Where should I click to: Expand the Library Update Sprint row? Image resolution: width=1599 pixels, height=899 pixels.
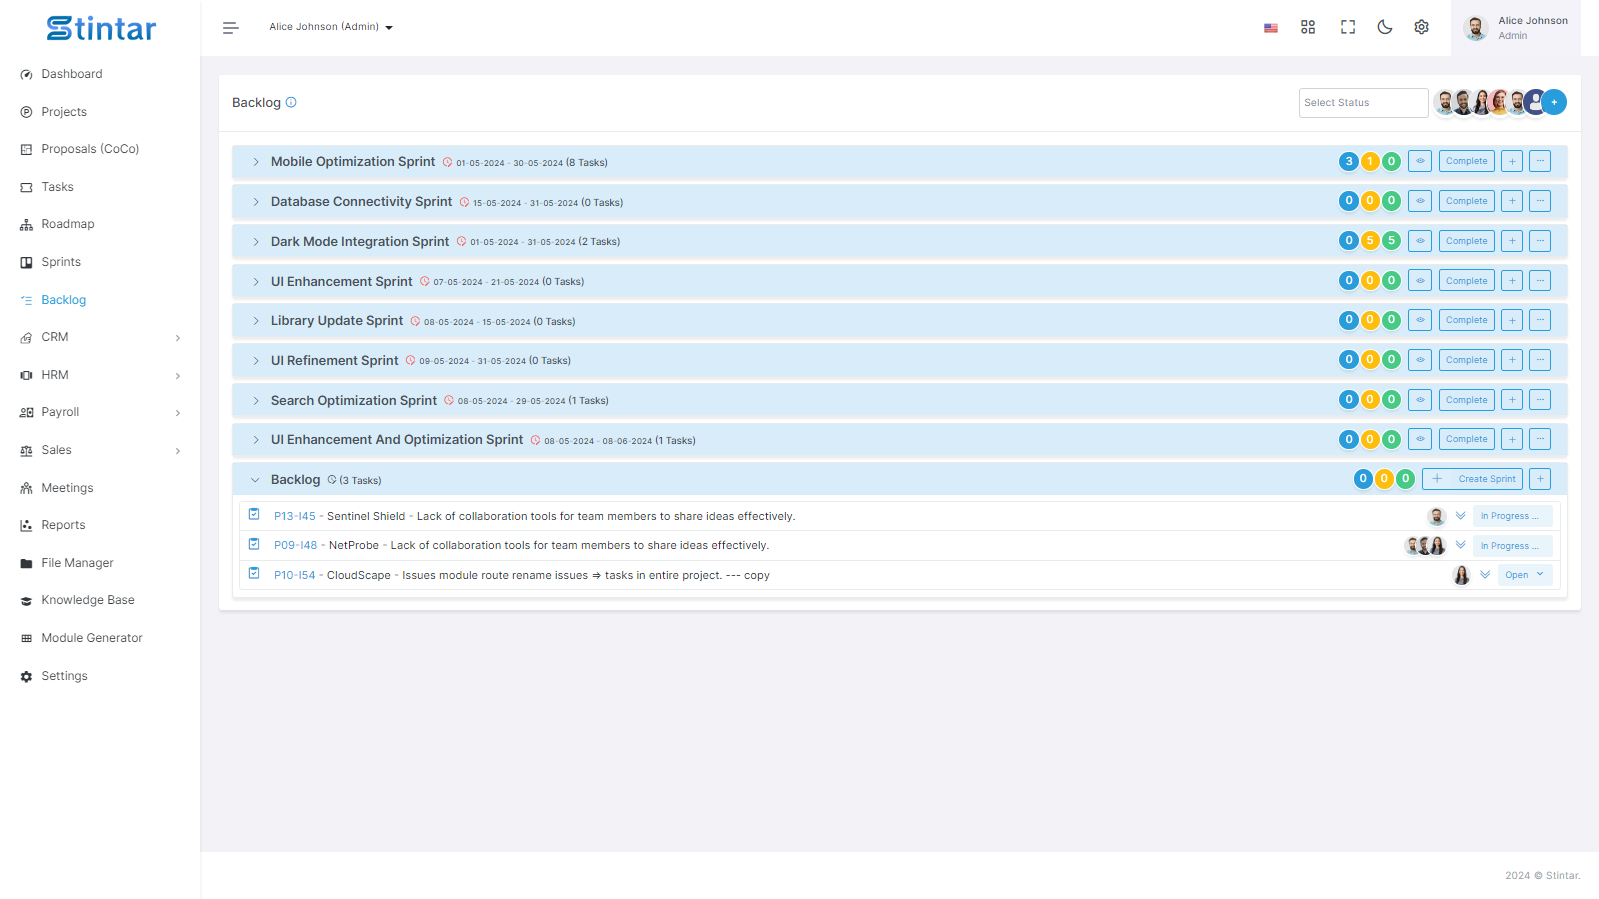(x=256, y=321)
